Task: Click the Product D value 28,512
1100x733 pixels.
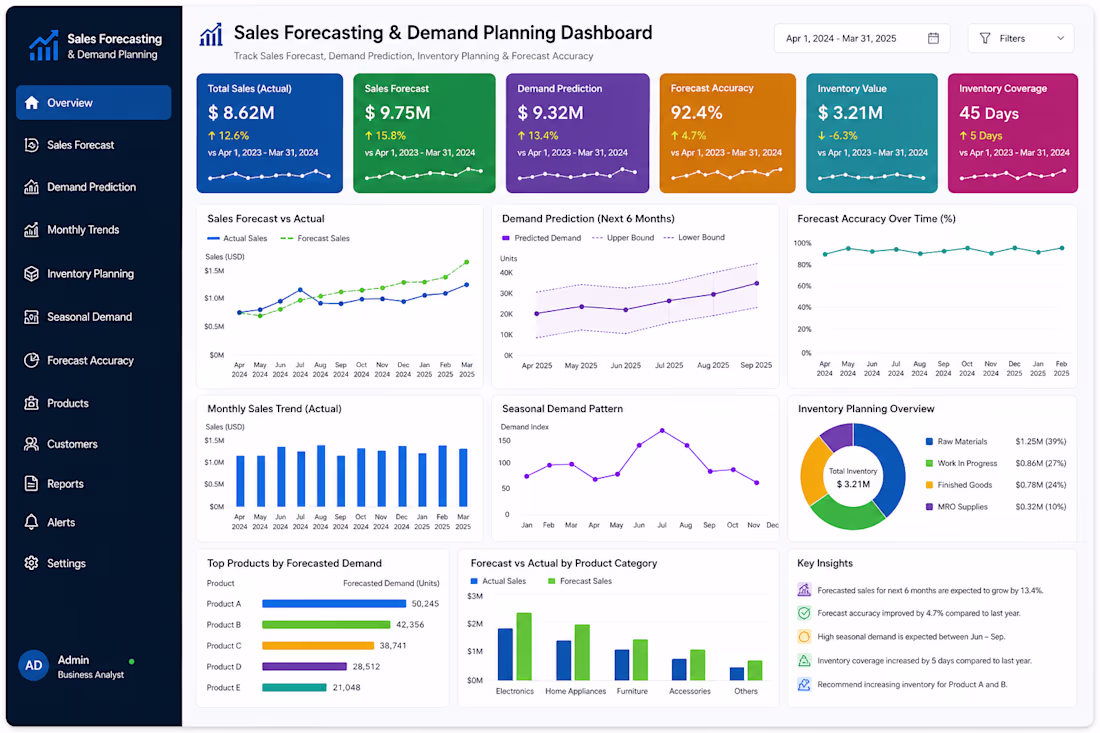Action: pyautogui.click(x=366, y=666)
